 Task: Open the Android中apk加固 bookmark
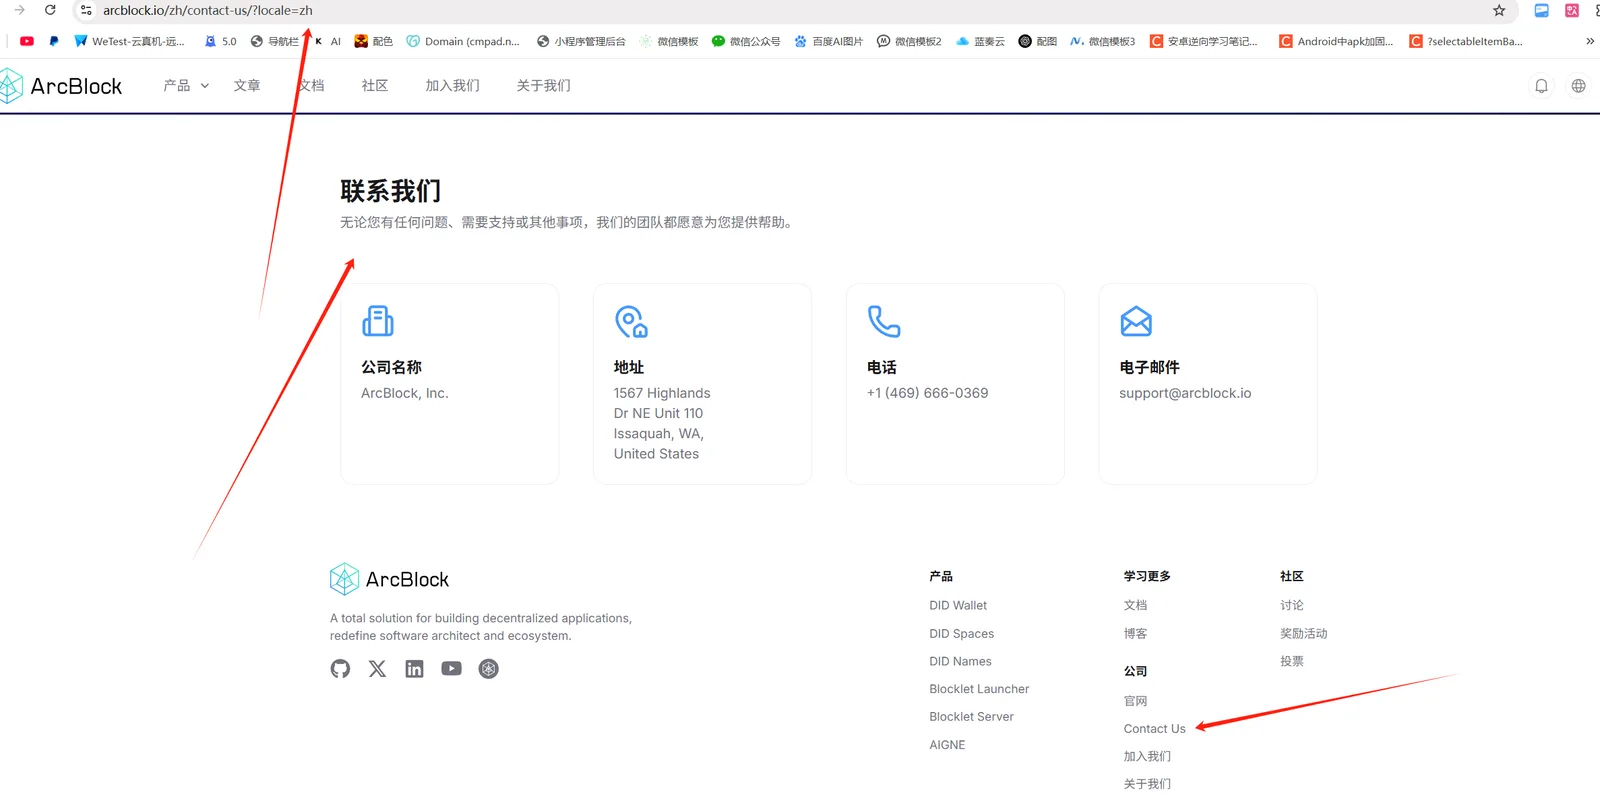click(x=1336, y=41)
